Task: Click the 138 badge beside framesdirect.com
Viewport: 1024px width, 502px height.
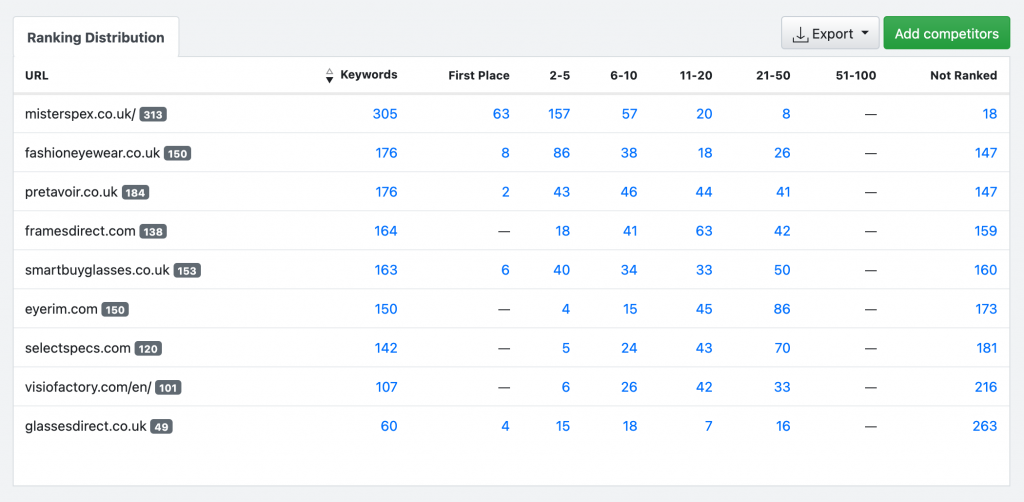Action: pos(153,232)
